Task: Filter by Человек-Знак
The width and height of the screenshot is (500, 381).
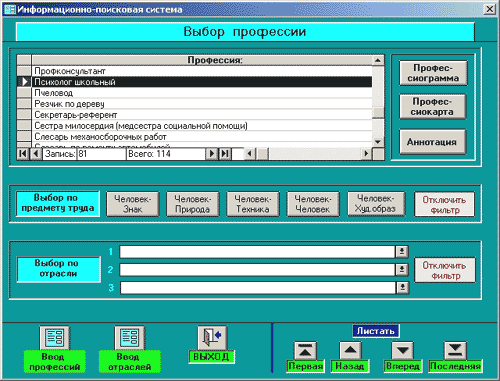Action: point(133,204)
